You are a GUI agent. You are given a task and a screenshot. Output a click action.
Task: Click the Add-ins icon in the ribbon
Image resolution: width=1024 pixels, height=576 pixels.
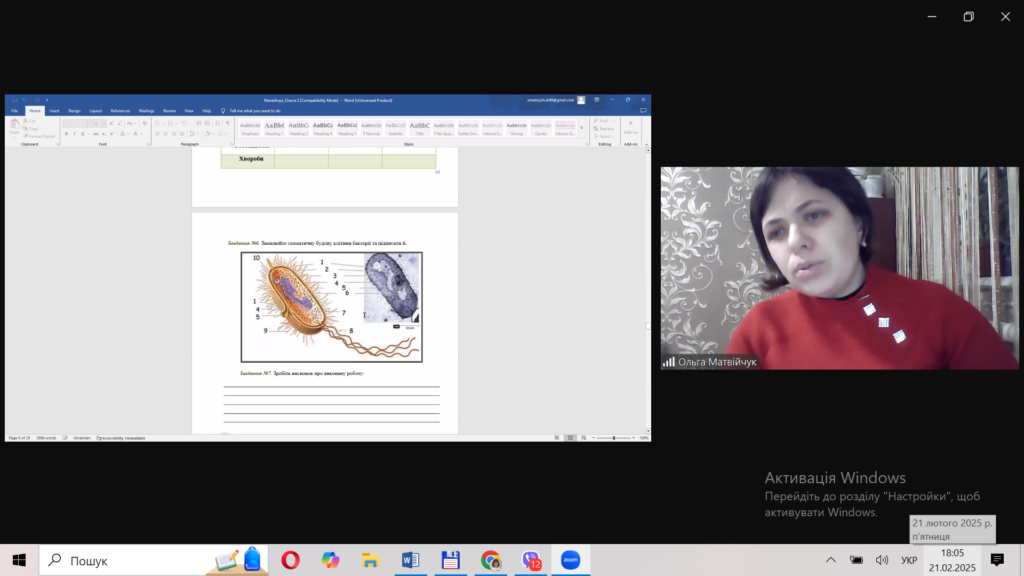coord(630,127)
